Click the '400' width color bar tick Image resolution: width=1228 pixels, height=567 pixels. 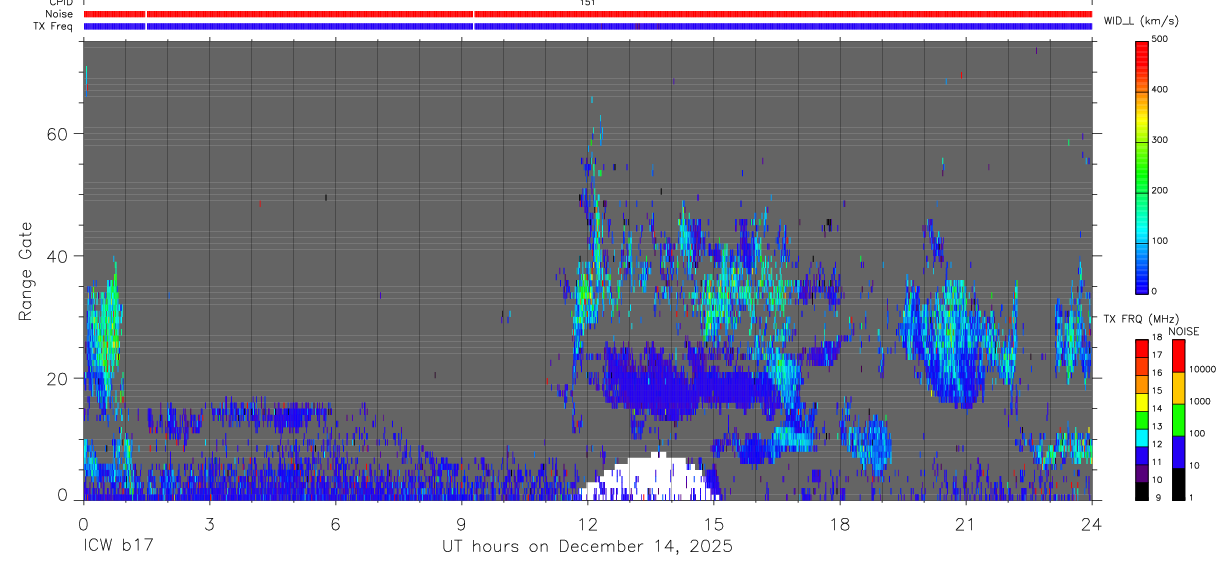[1160, 89]
